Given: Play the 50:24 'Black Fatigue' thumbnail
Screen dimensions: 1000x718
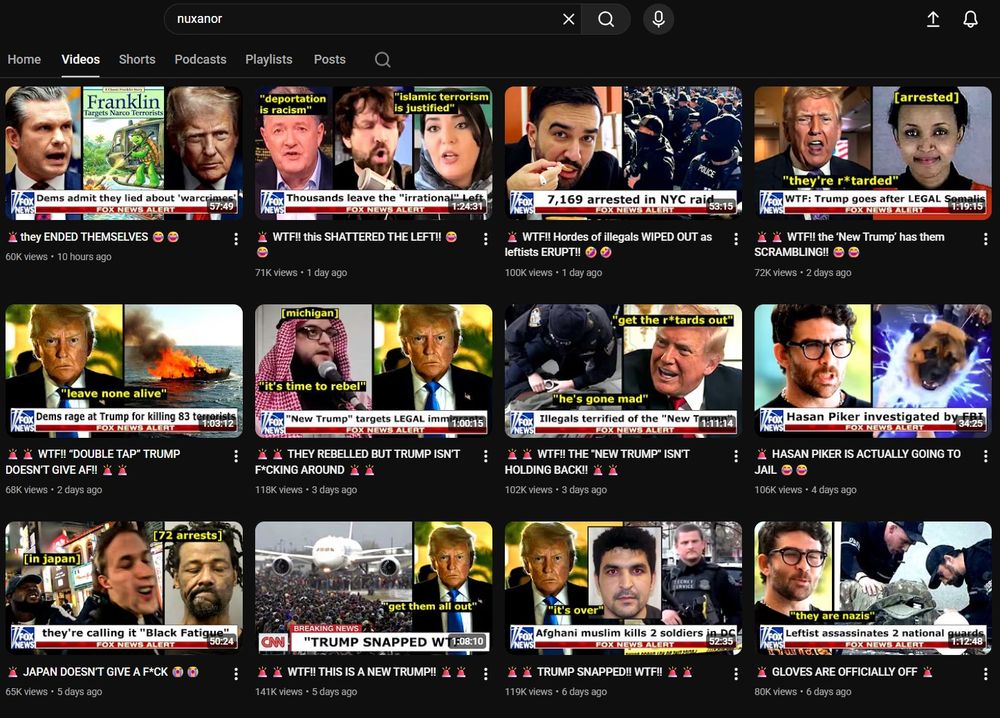Looking at the screenshot, I should tap(124, 588).
